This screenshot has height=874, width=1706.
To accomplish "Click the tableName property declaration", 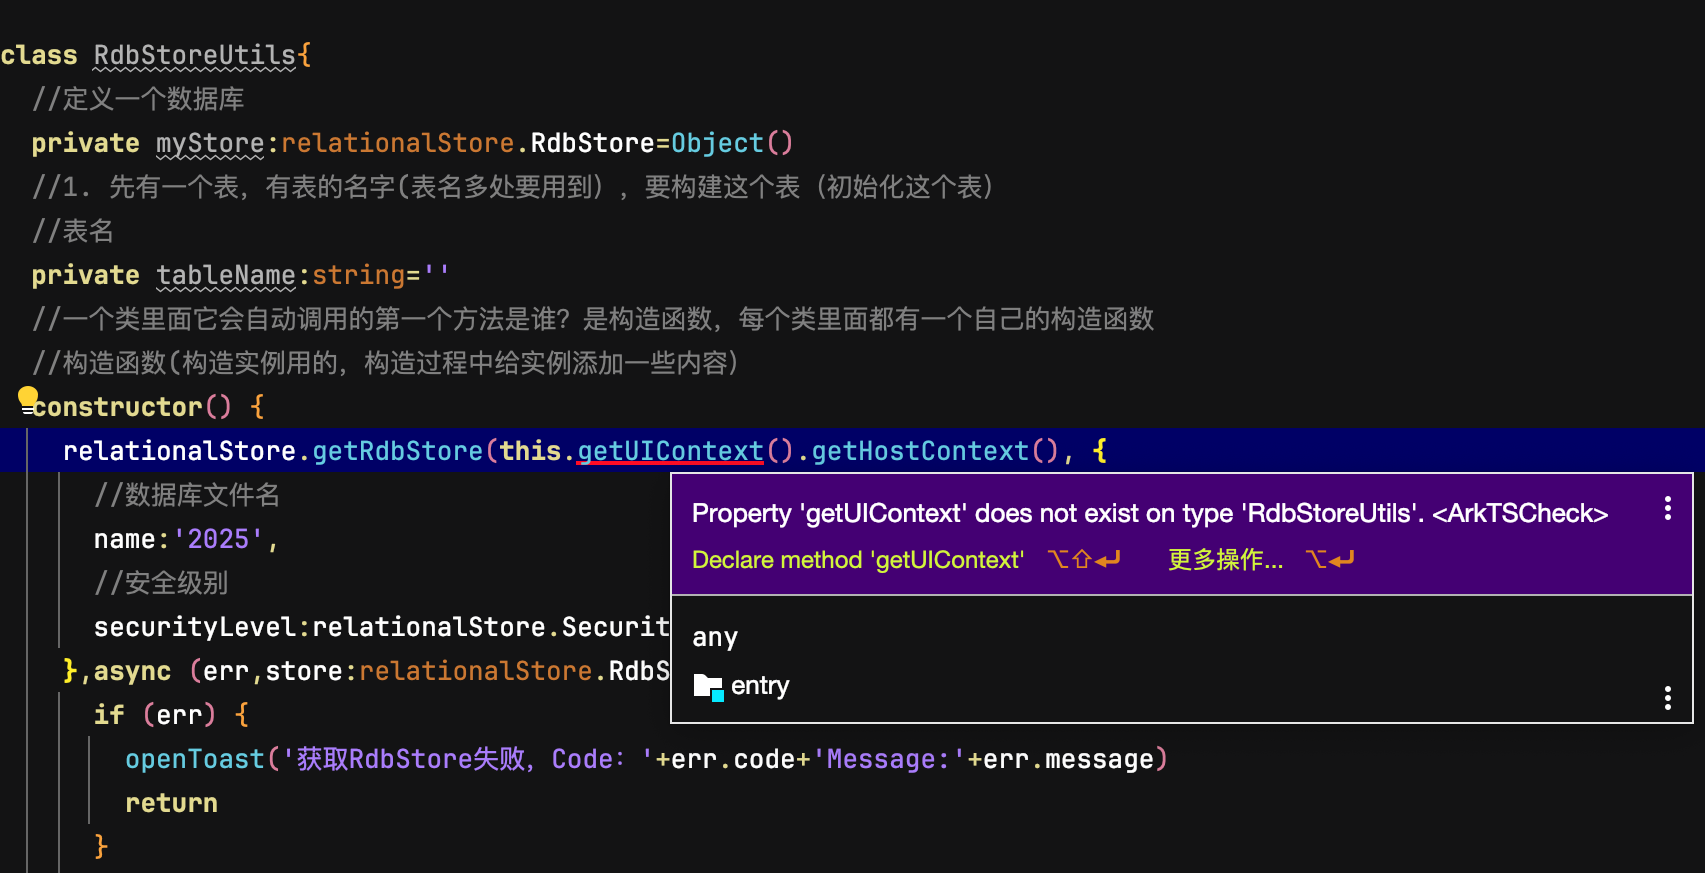I will click(x=226, y=275).
